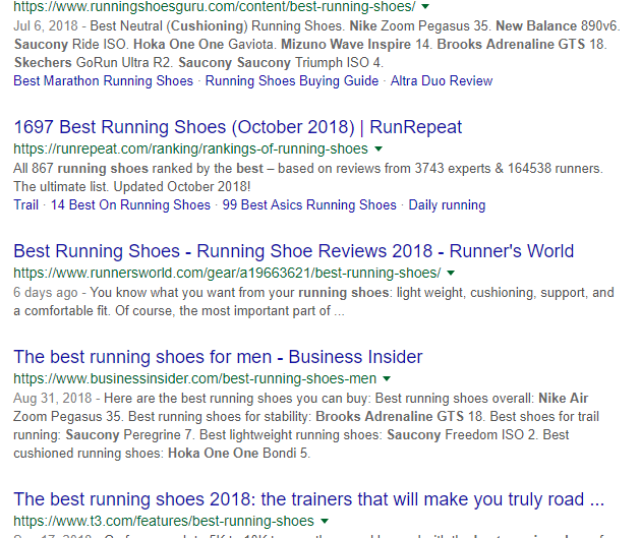640x538 pixels.
Task: Select the Daily running sitelink
Action: [446, 205]
